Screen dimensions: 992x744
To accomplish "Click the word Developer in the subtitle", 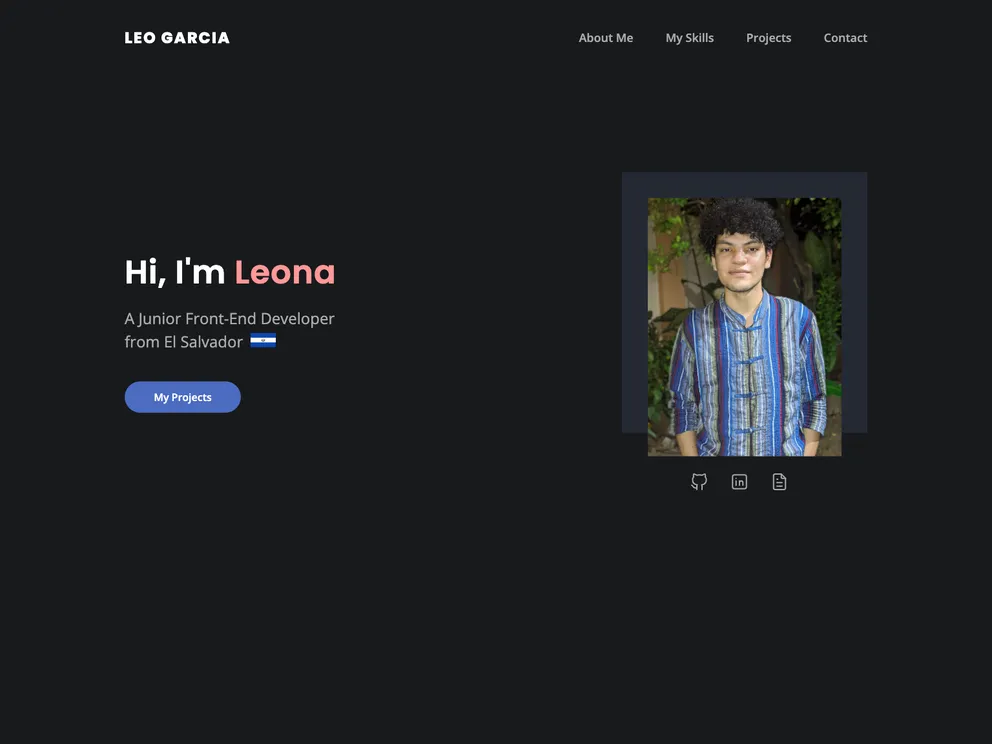I will (297, 318).
